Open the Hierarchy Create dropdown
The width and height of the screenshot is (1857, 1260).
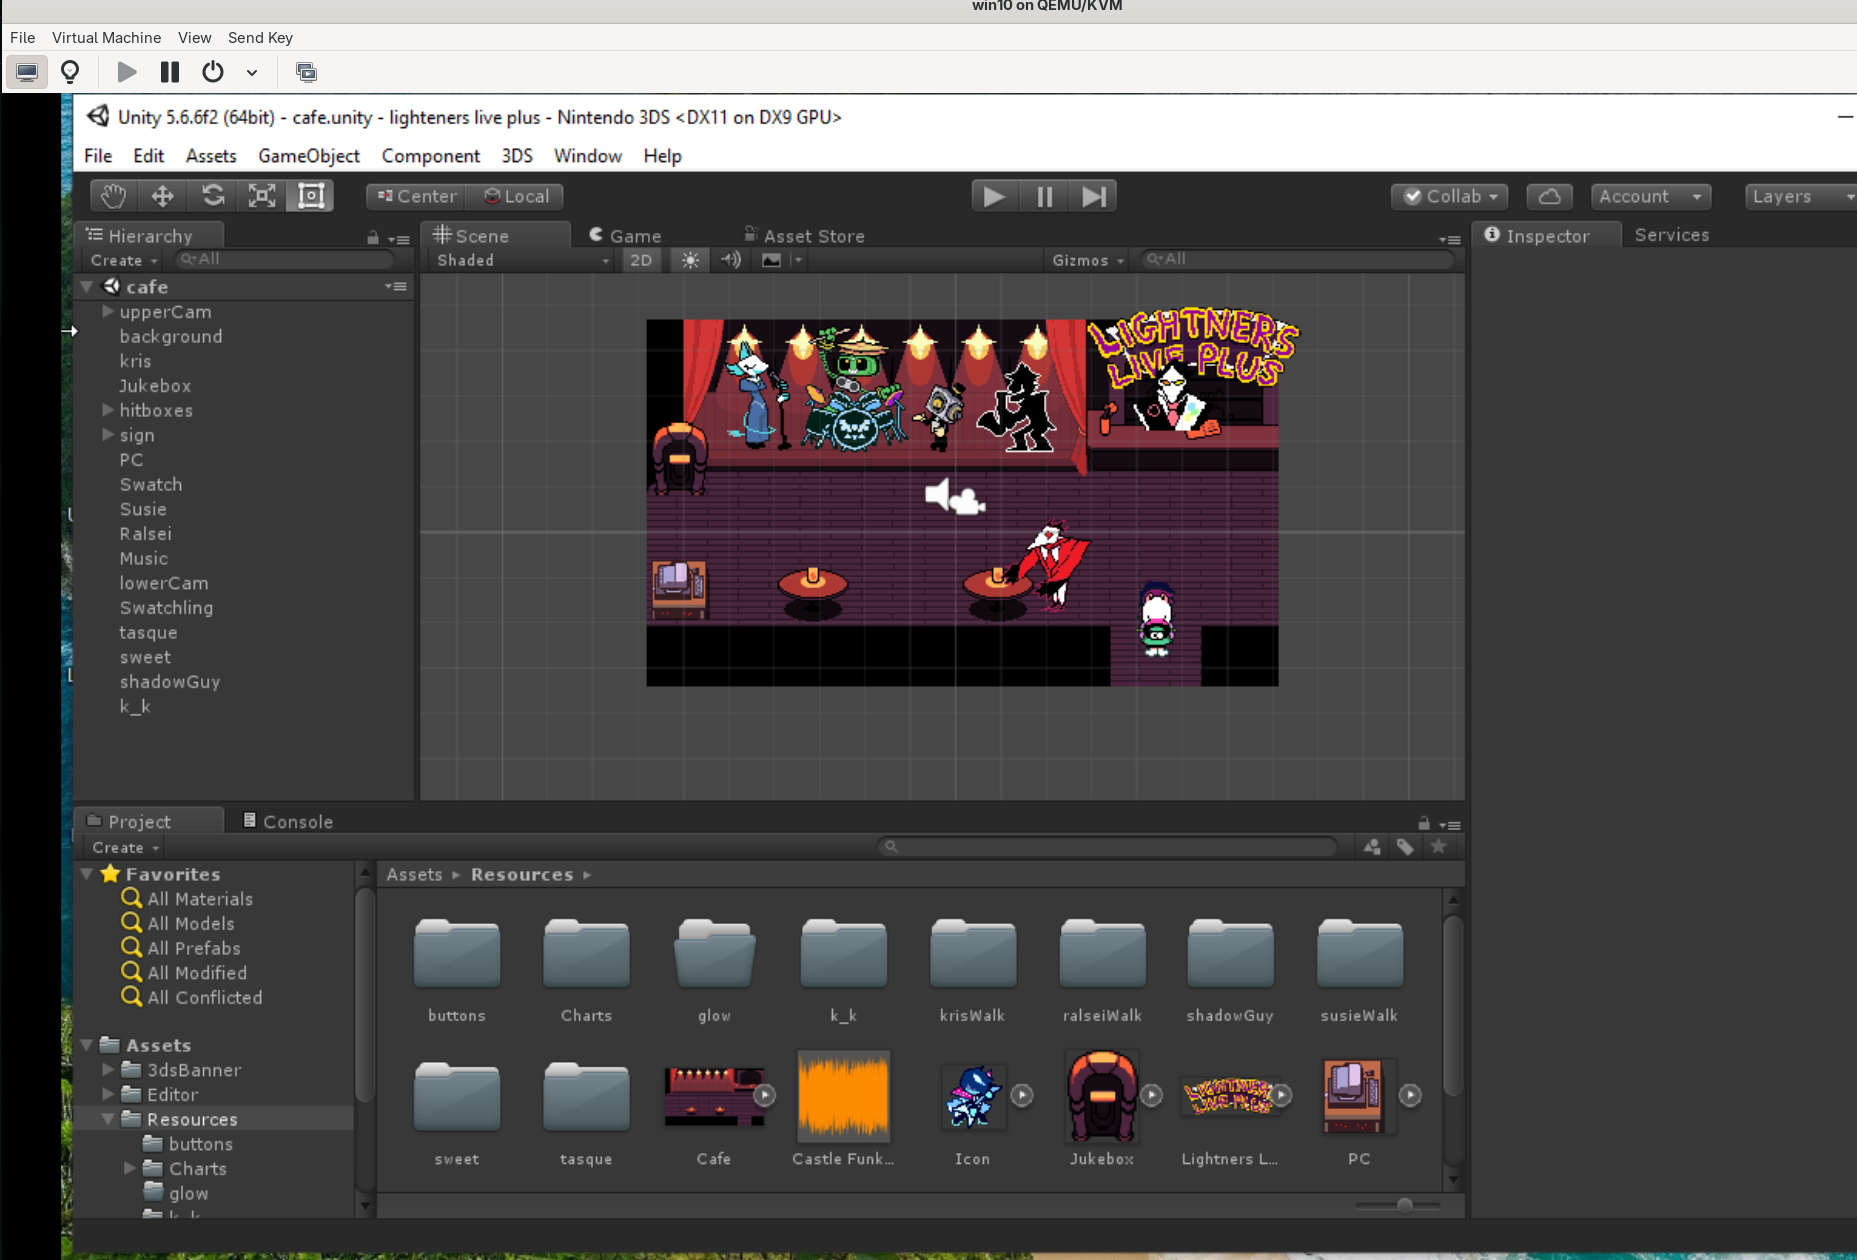point(124,260)
